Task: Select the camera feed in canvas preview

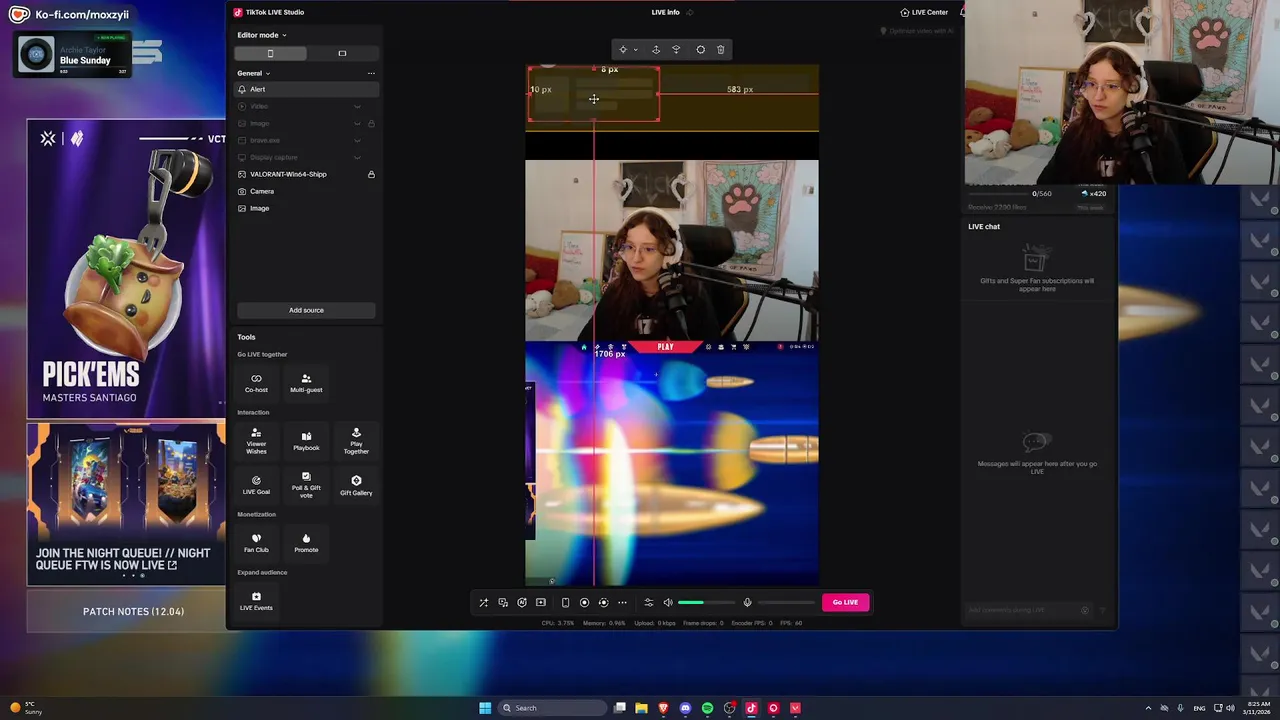Action: (x=672, y=251)
